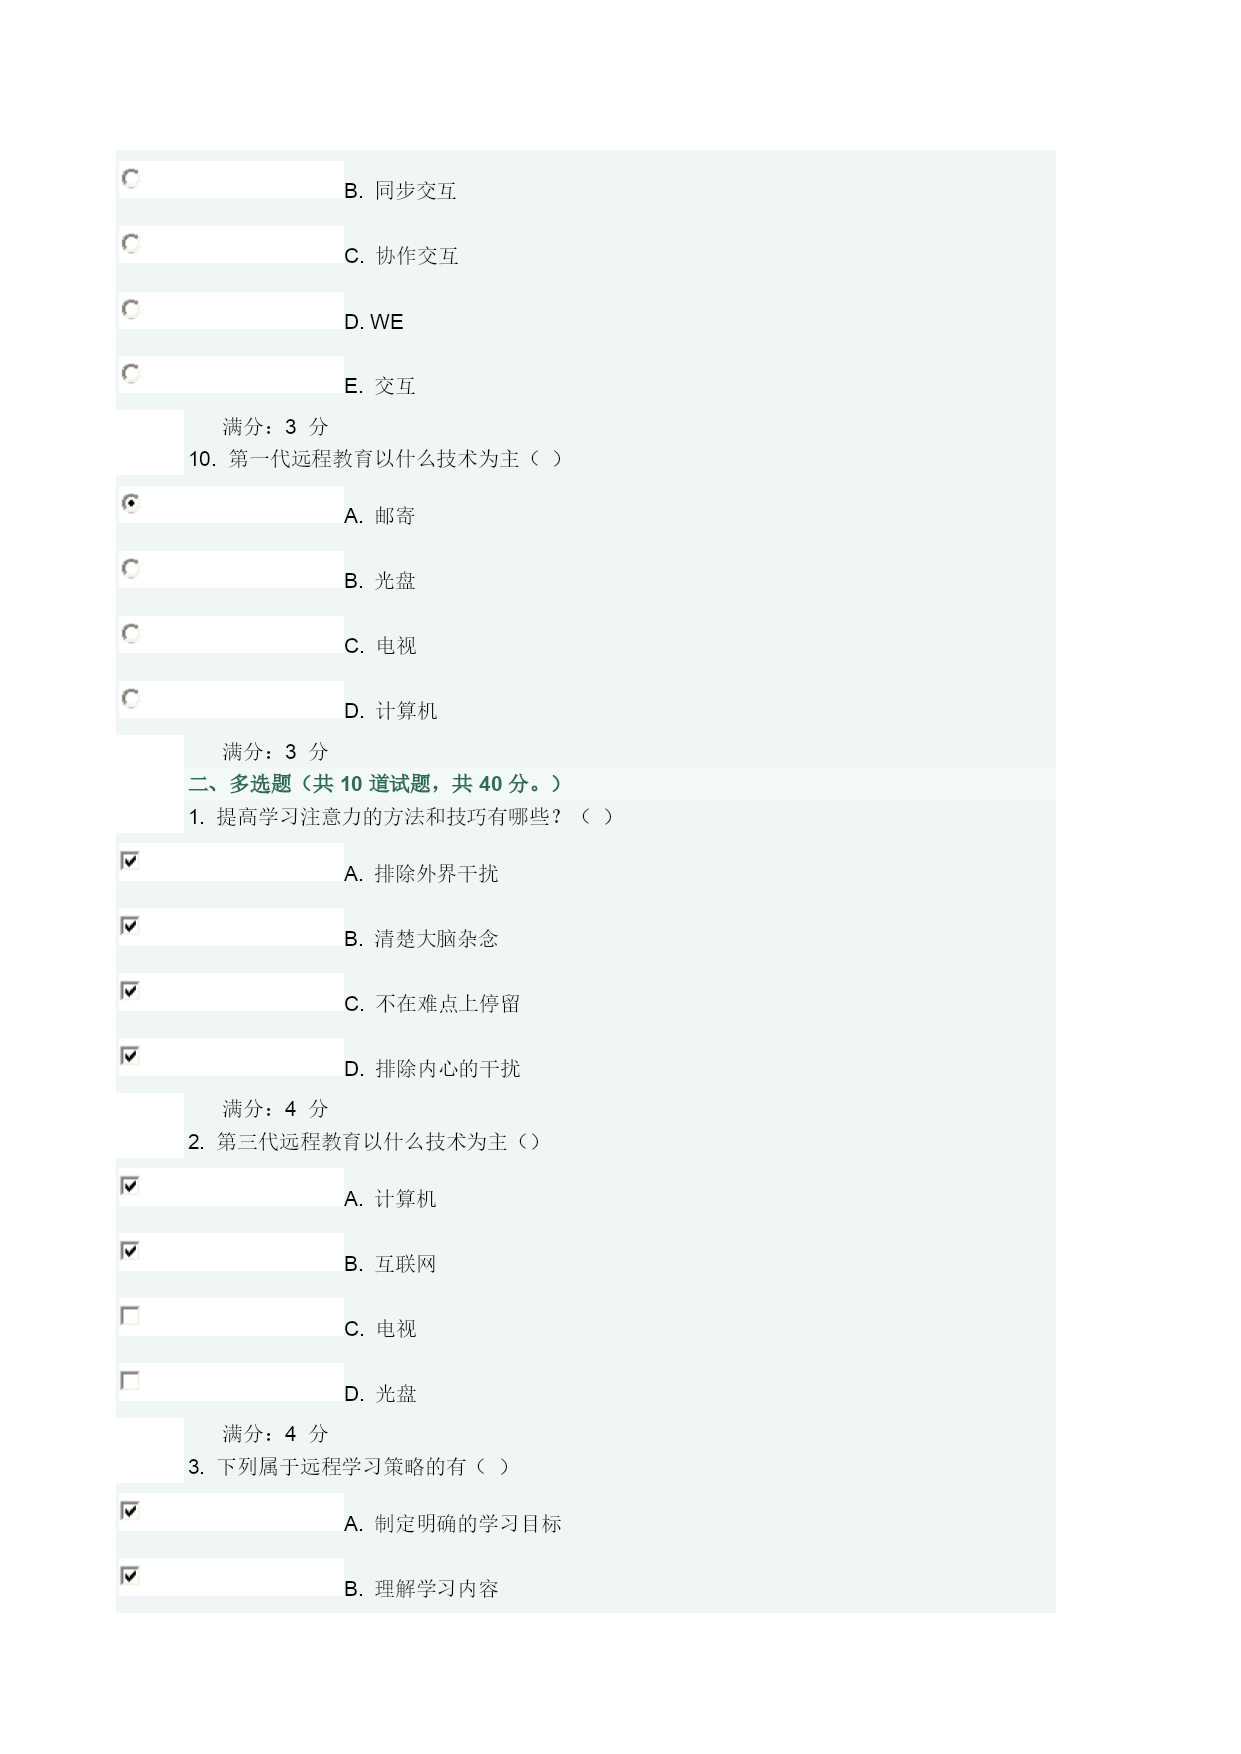The image size is (1241, 1754).
Task: Click the 二、多选题 section heading
Action: coord(376,784)
